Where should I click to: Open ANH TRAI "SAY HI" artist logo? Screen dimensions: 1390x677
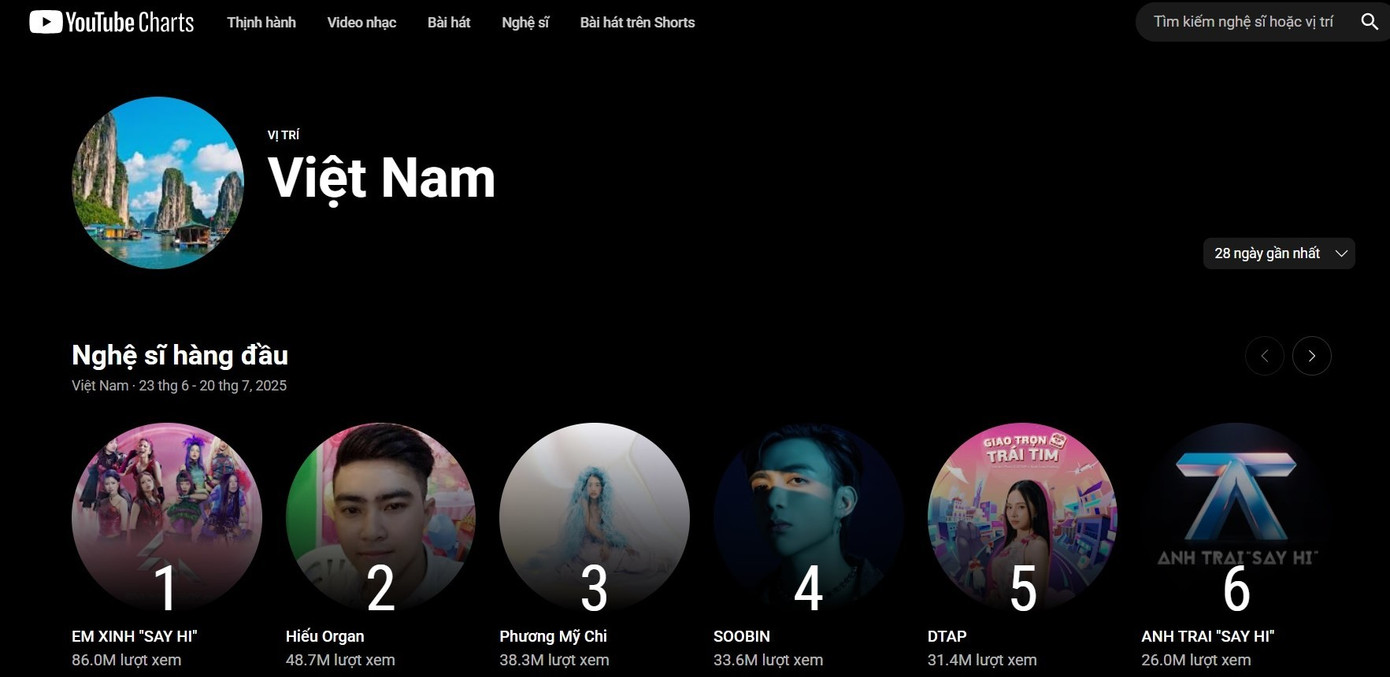pyautogui.click(x=1236, y=517)
